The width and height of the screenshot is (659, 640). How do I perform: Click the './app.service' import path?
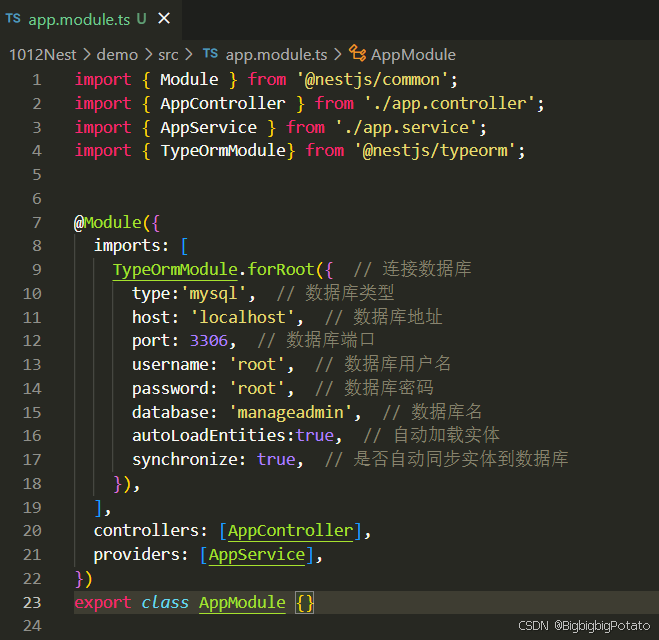[x=406, y=128]
